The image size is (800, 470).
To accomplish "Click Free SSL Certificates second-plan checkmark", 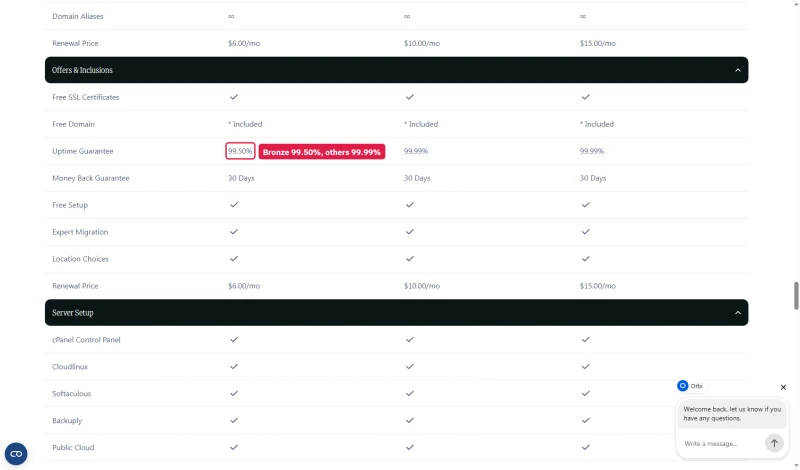I will [410, 97].
